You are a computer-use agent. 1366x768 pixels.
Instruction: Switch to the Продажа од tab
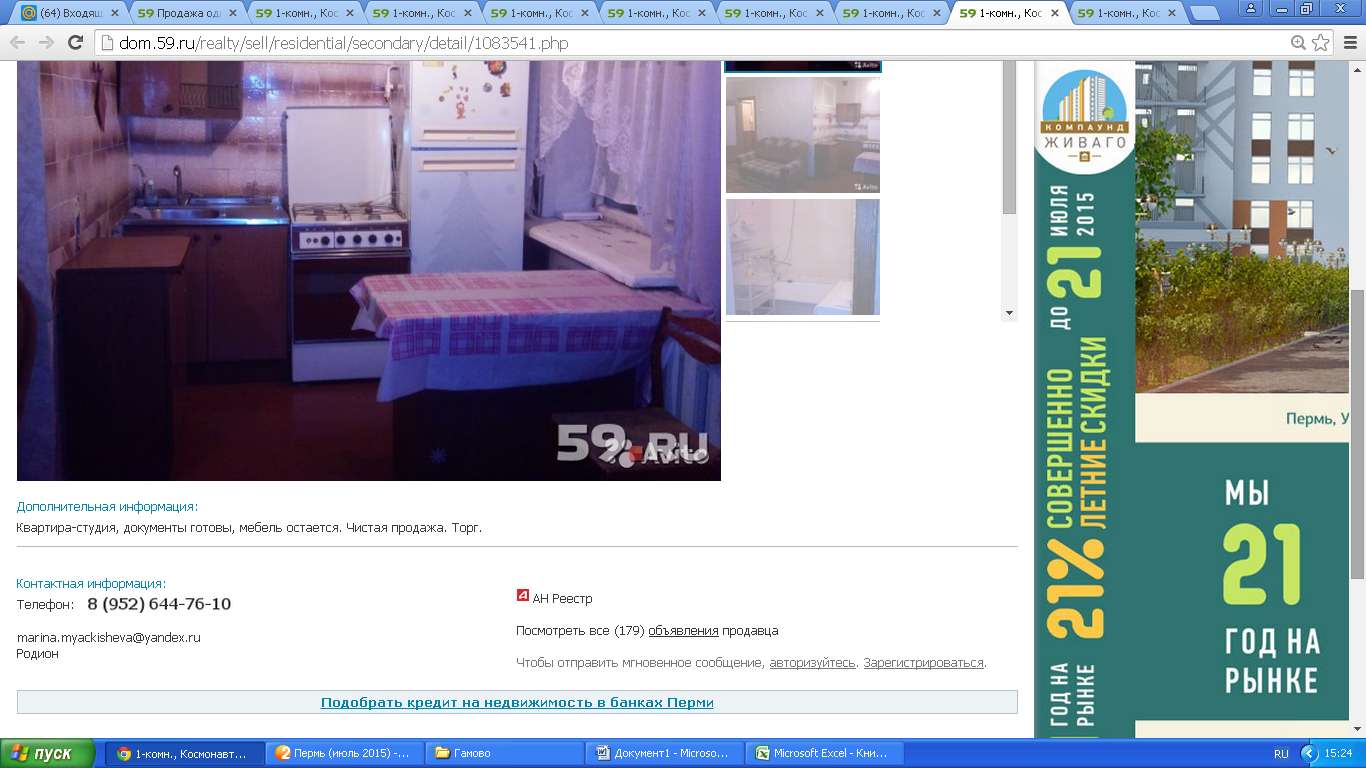click(x=187, y=14)
